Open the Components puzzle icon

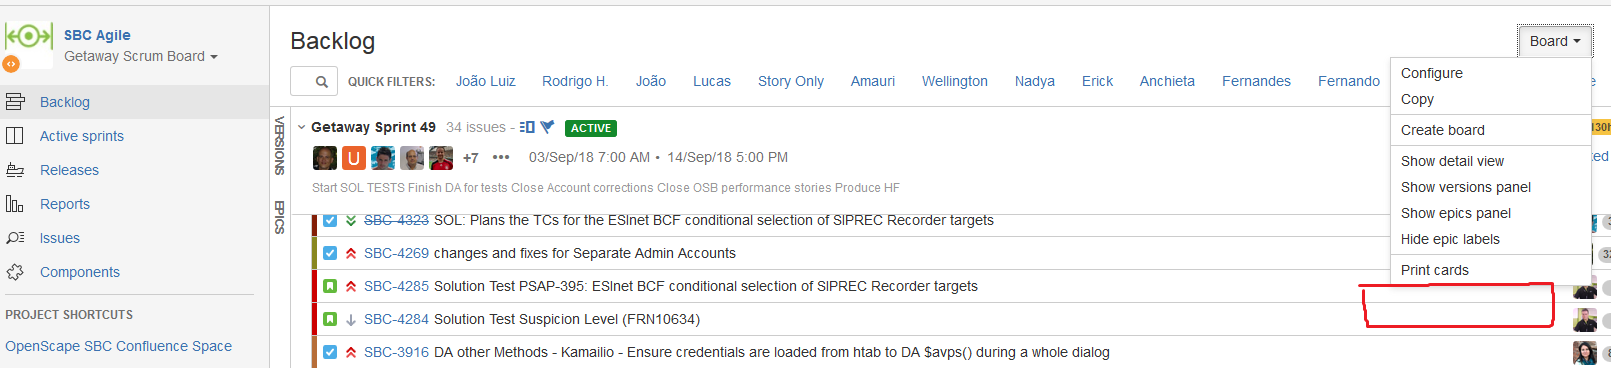15,272
